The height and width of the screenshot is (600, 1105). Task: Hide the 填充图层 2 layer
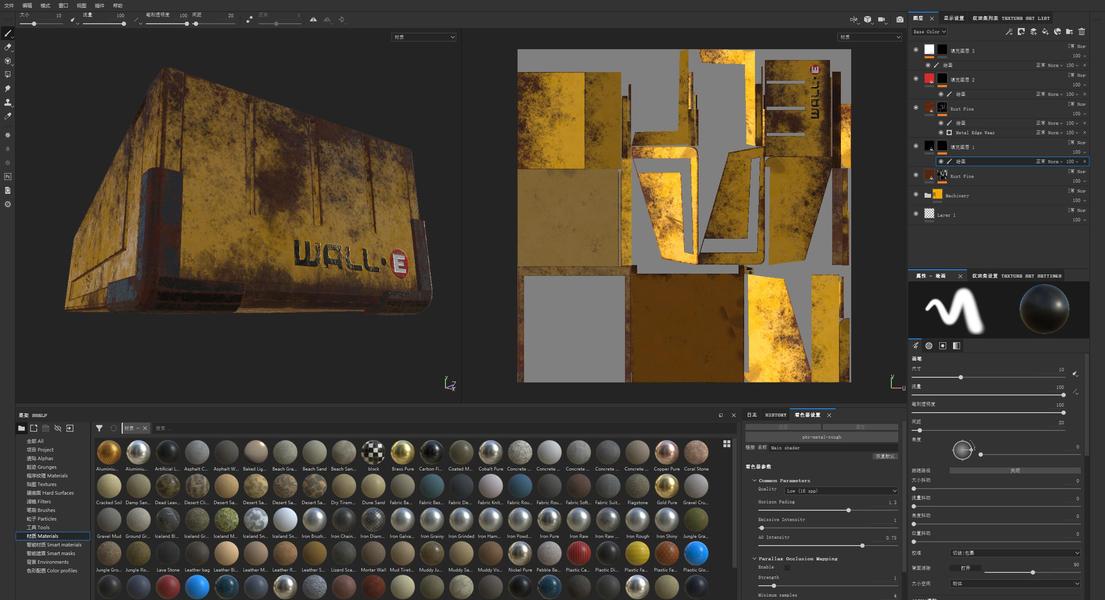[x=916, y=79]
